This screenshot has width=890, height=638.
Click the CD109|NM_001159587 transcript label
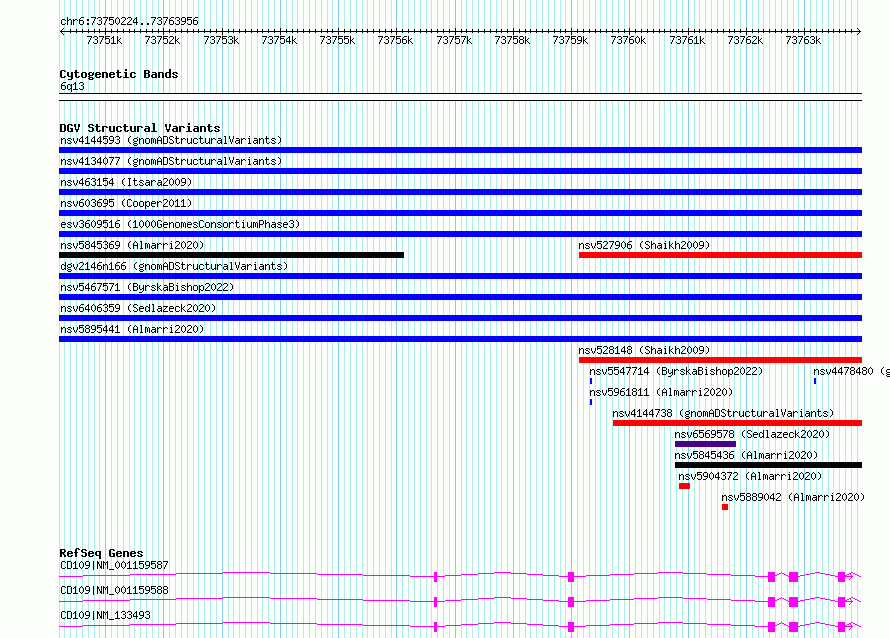pos(114,565)
